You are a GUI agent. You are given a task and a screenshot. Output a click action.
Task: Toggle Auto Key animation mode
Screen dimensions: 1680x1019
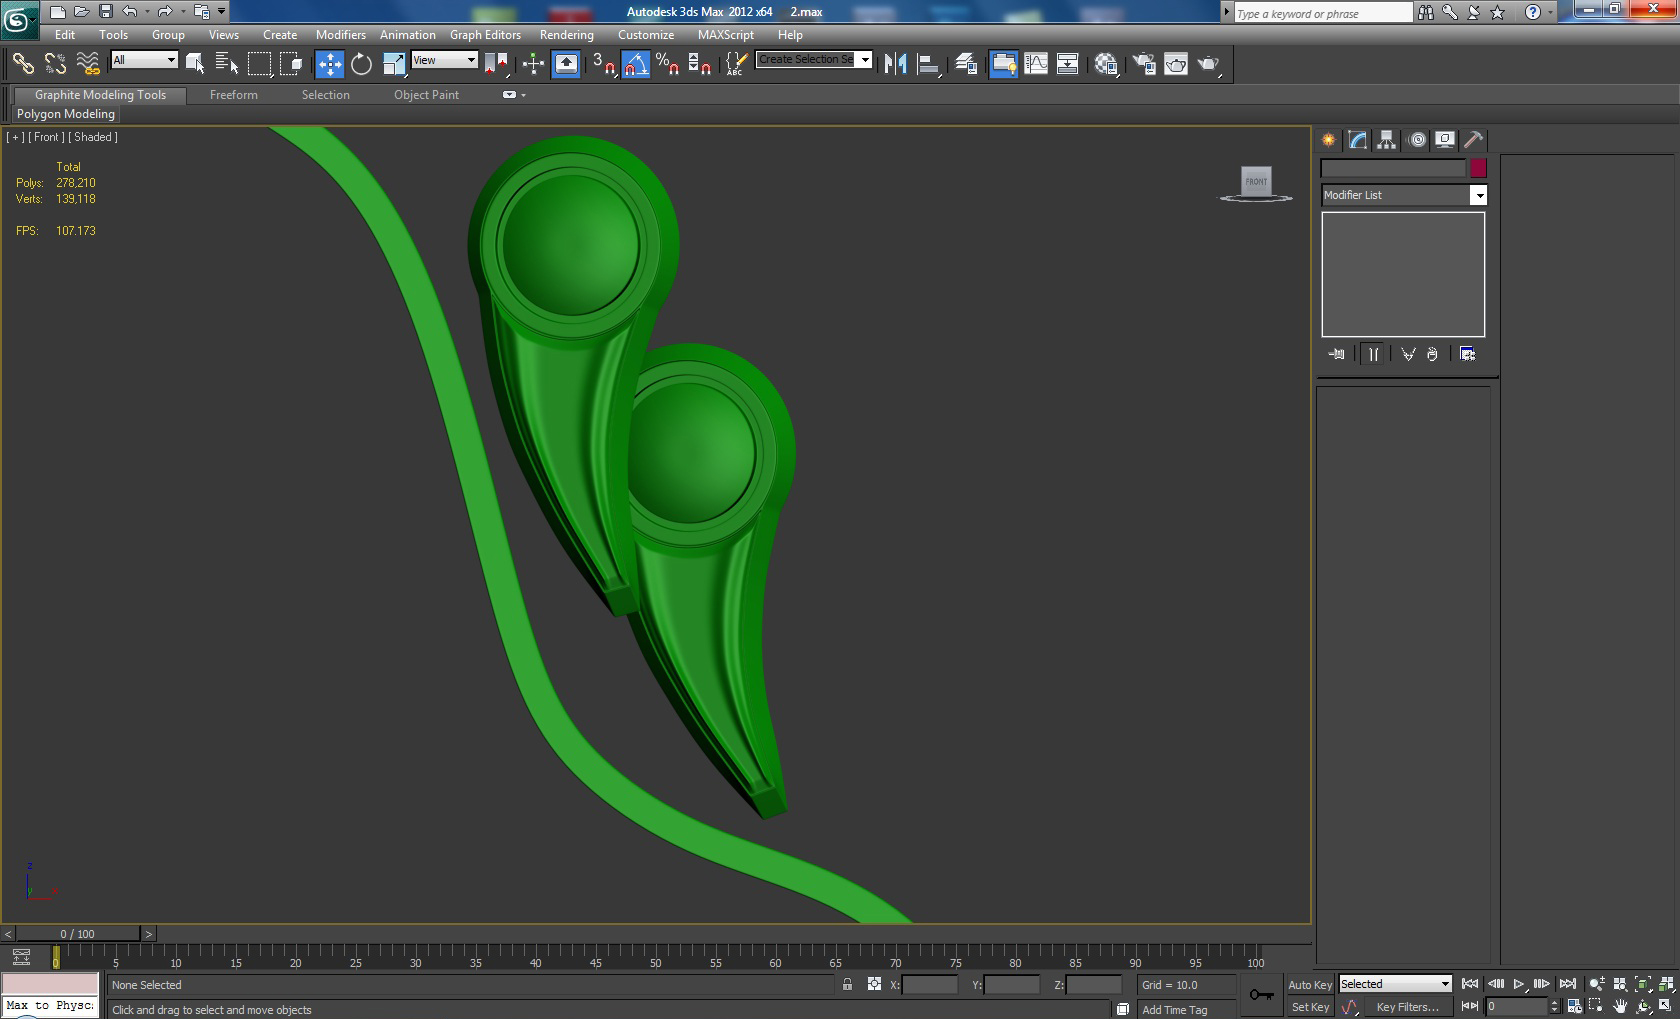pyautogui.click(x=1309, y=985)
